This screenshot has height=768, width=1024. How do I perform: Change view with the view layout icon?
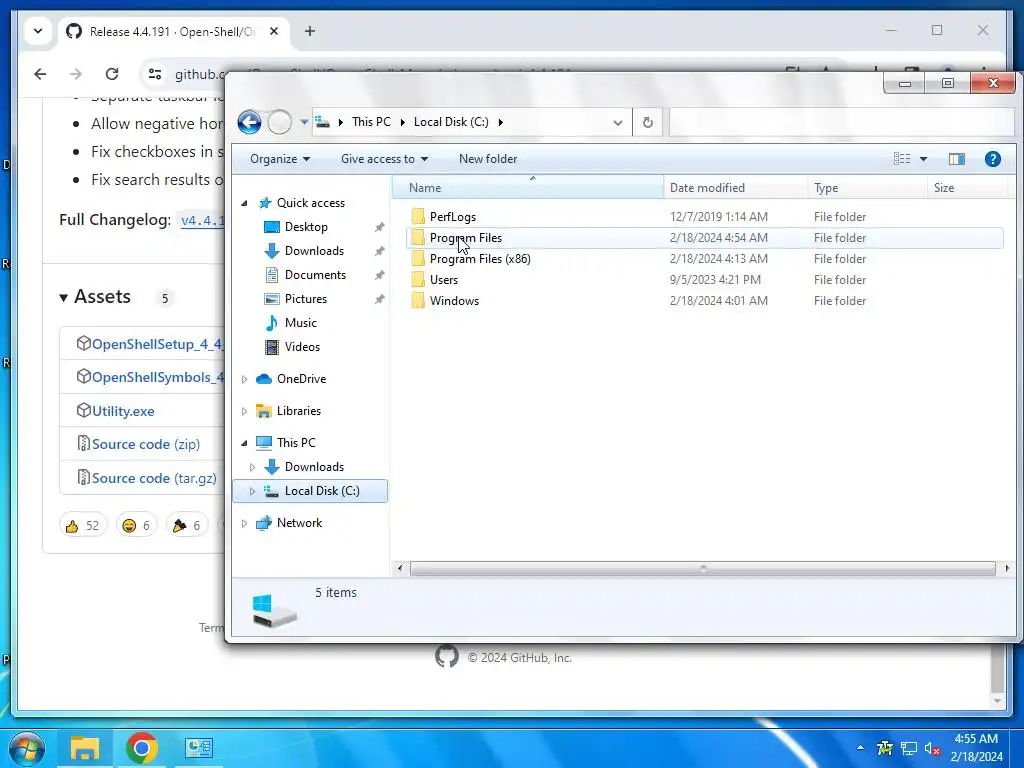point(902,159)
